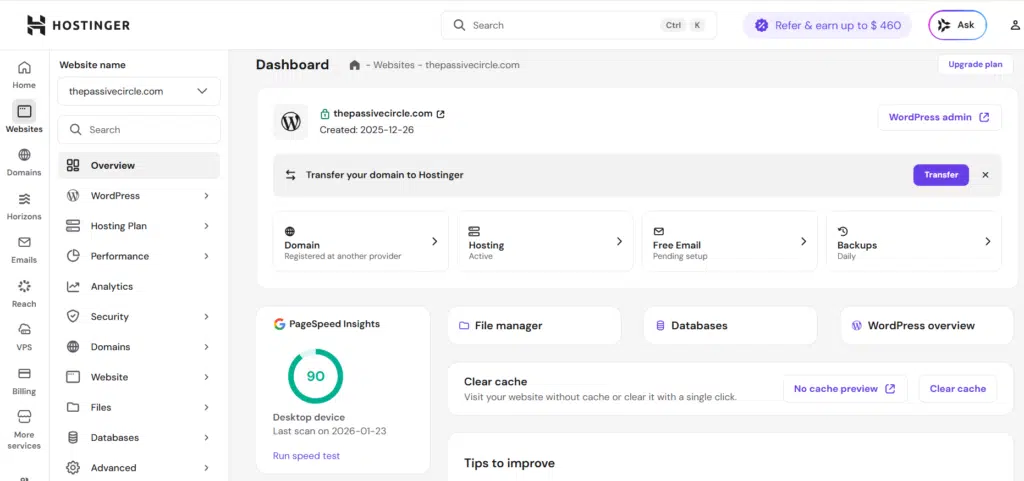
Task: Click the top Search field
Action: point(579,25)
